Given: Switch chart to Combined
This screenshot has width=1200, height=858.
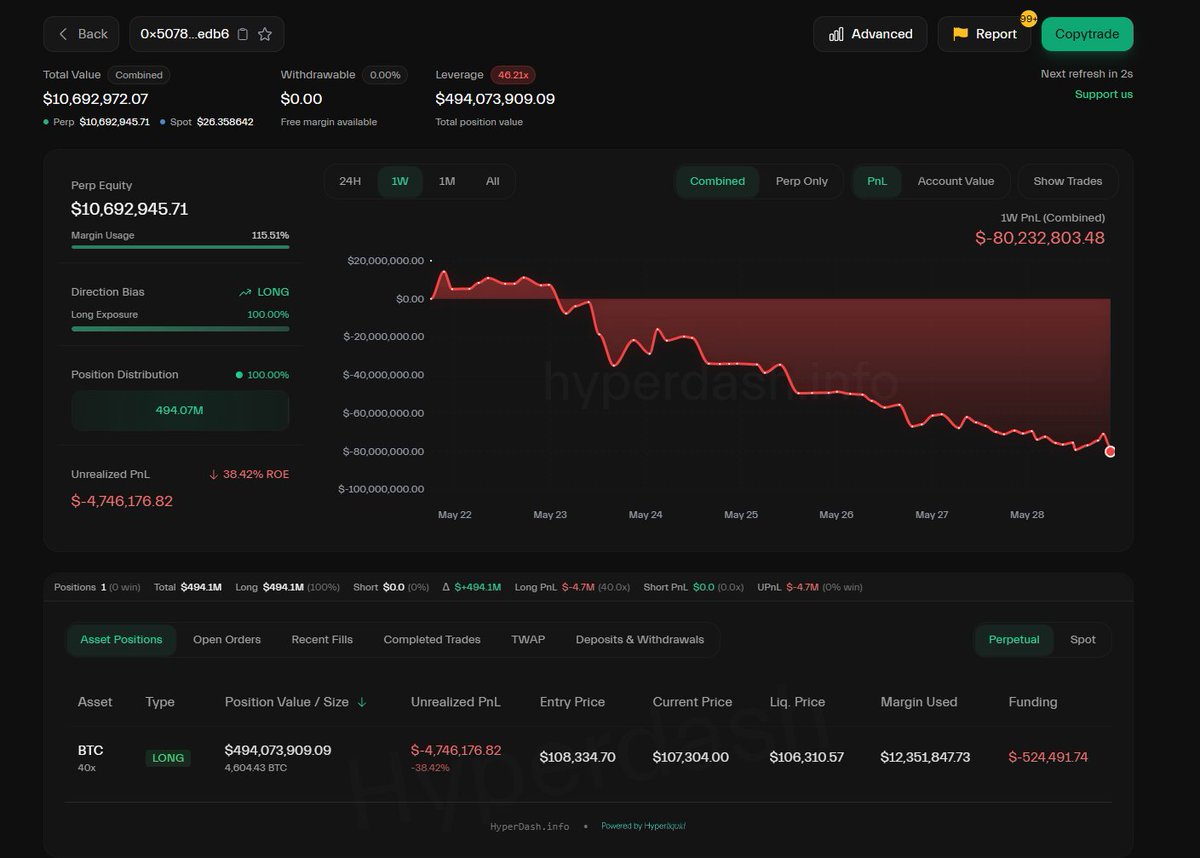Looking at the screenshot, I should point(717,181).
